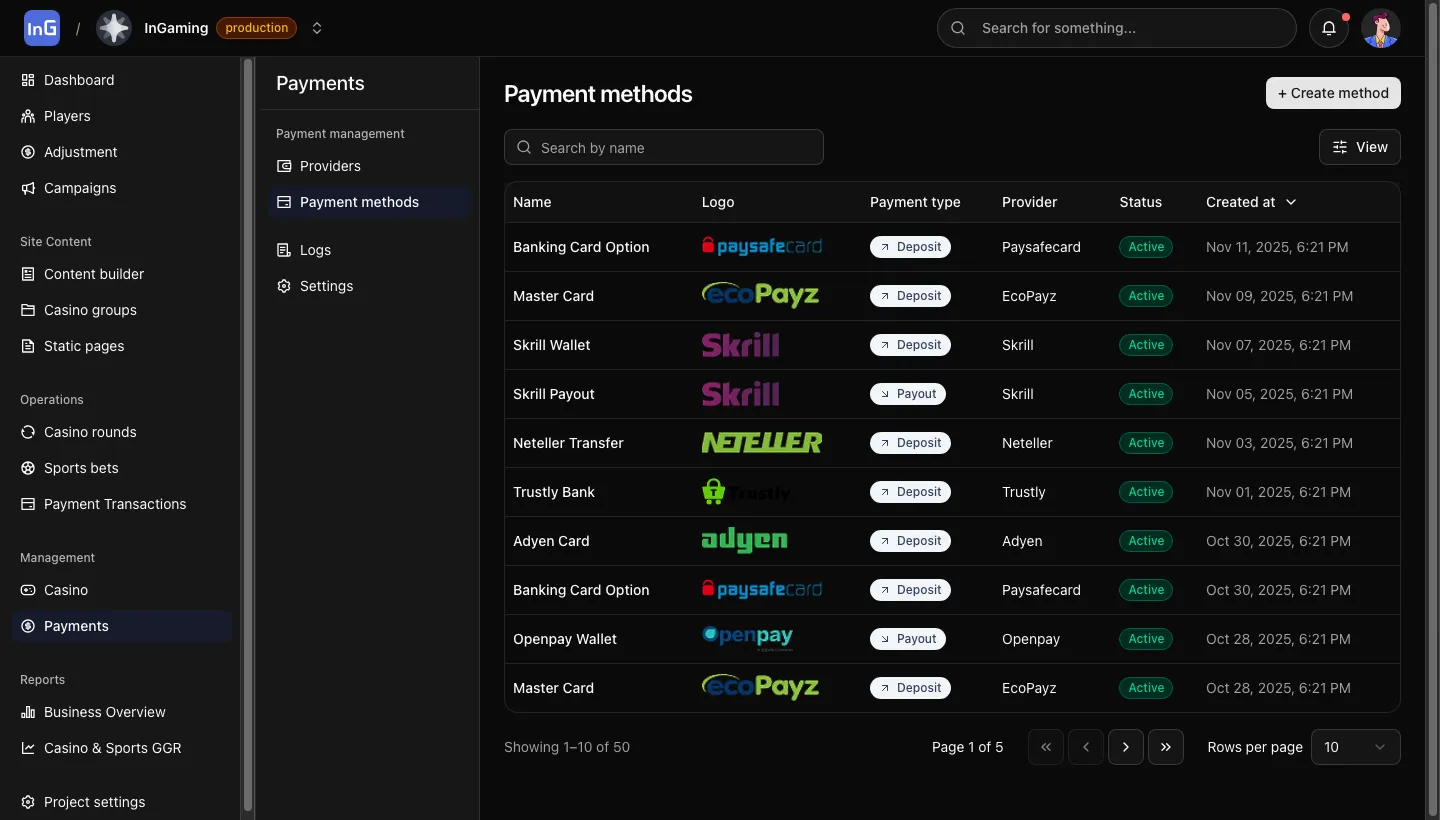The width and height of the screenshot is (1440, 820).
Task: Open the notification bell
Action: [1329, 28]
